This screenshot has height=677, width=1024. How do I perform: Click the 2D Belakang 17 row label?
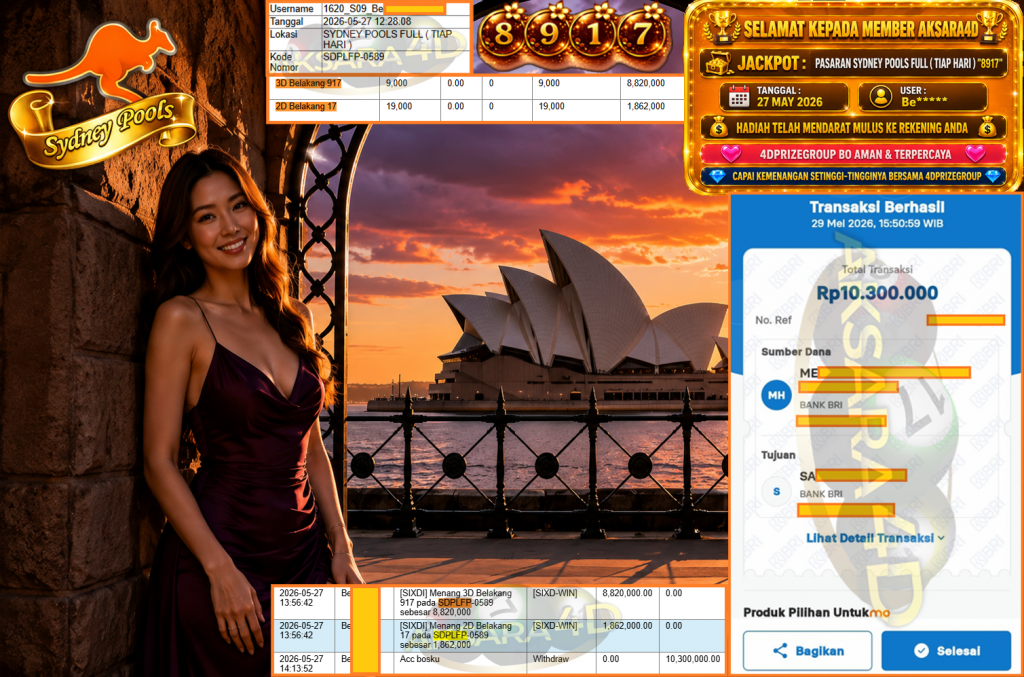coord(306,106)
